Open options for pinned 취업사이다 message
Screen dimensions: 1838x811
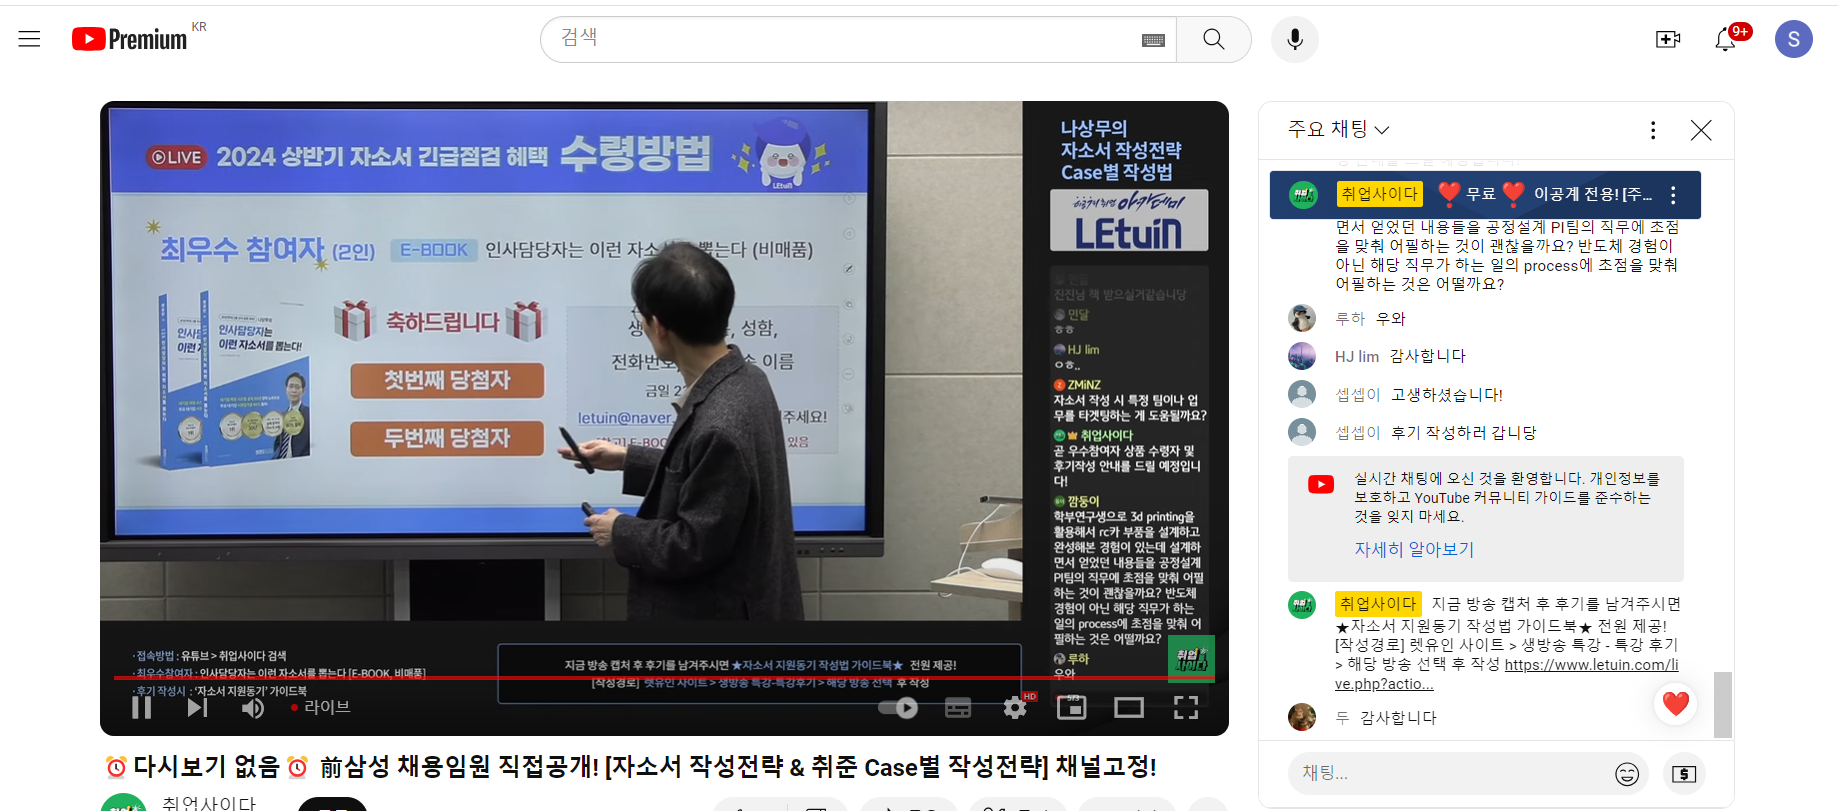tap(1673, 195)
